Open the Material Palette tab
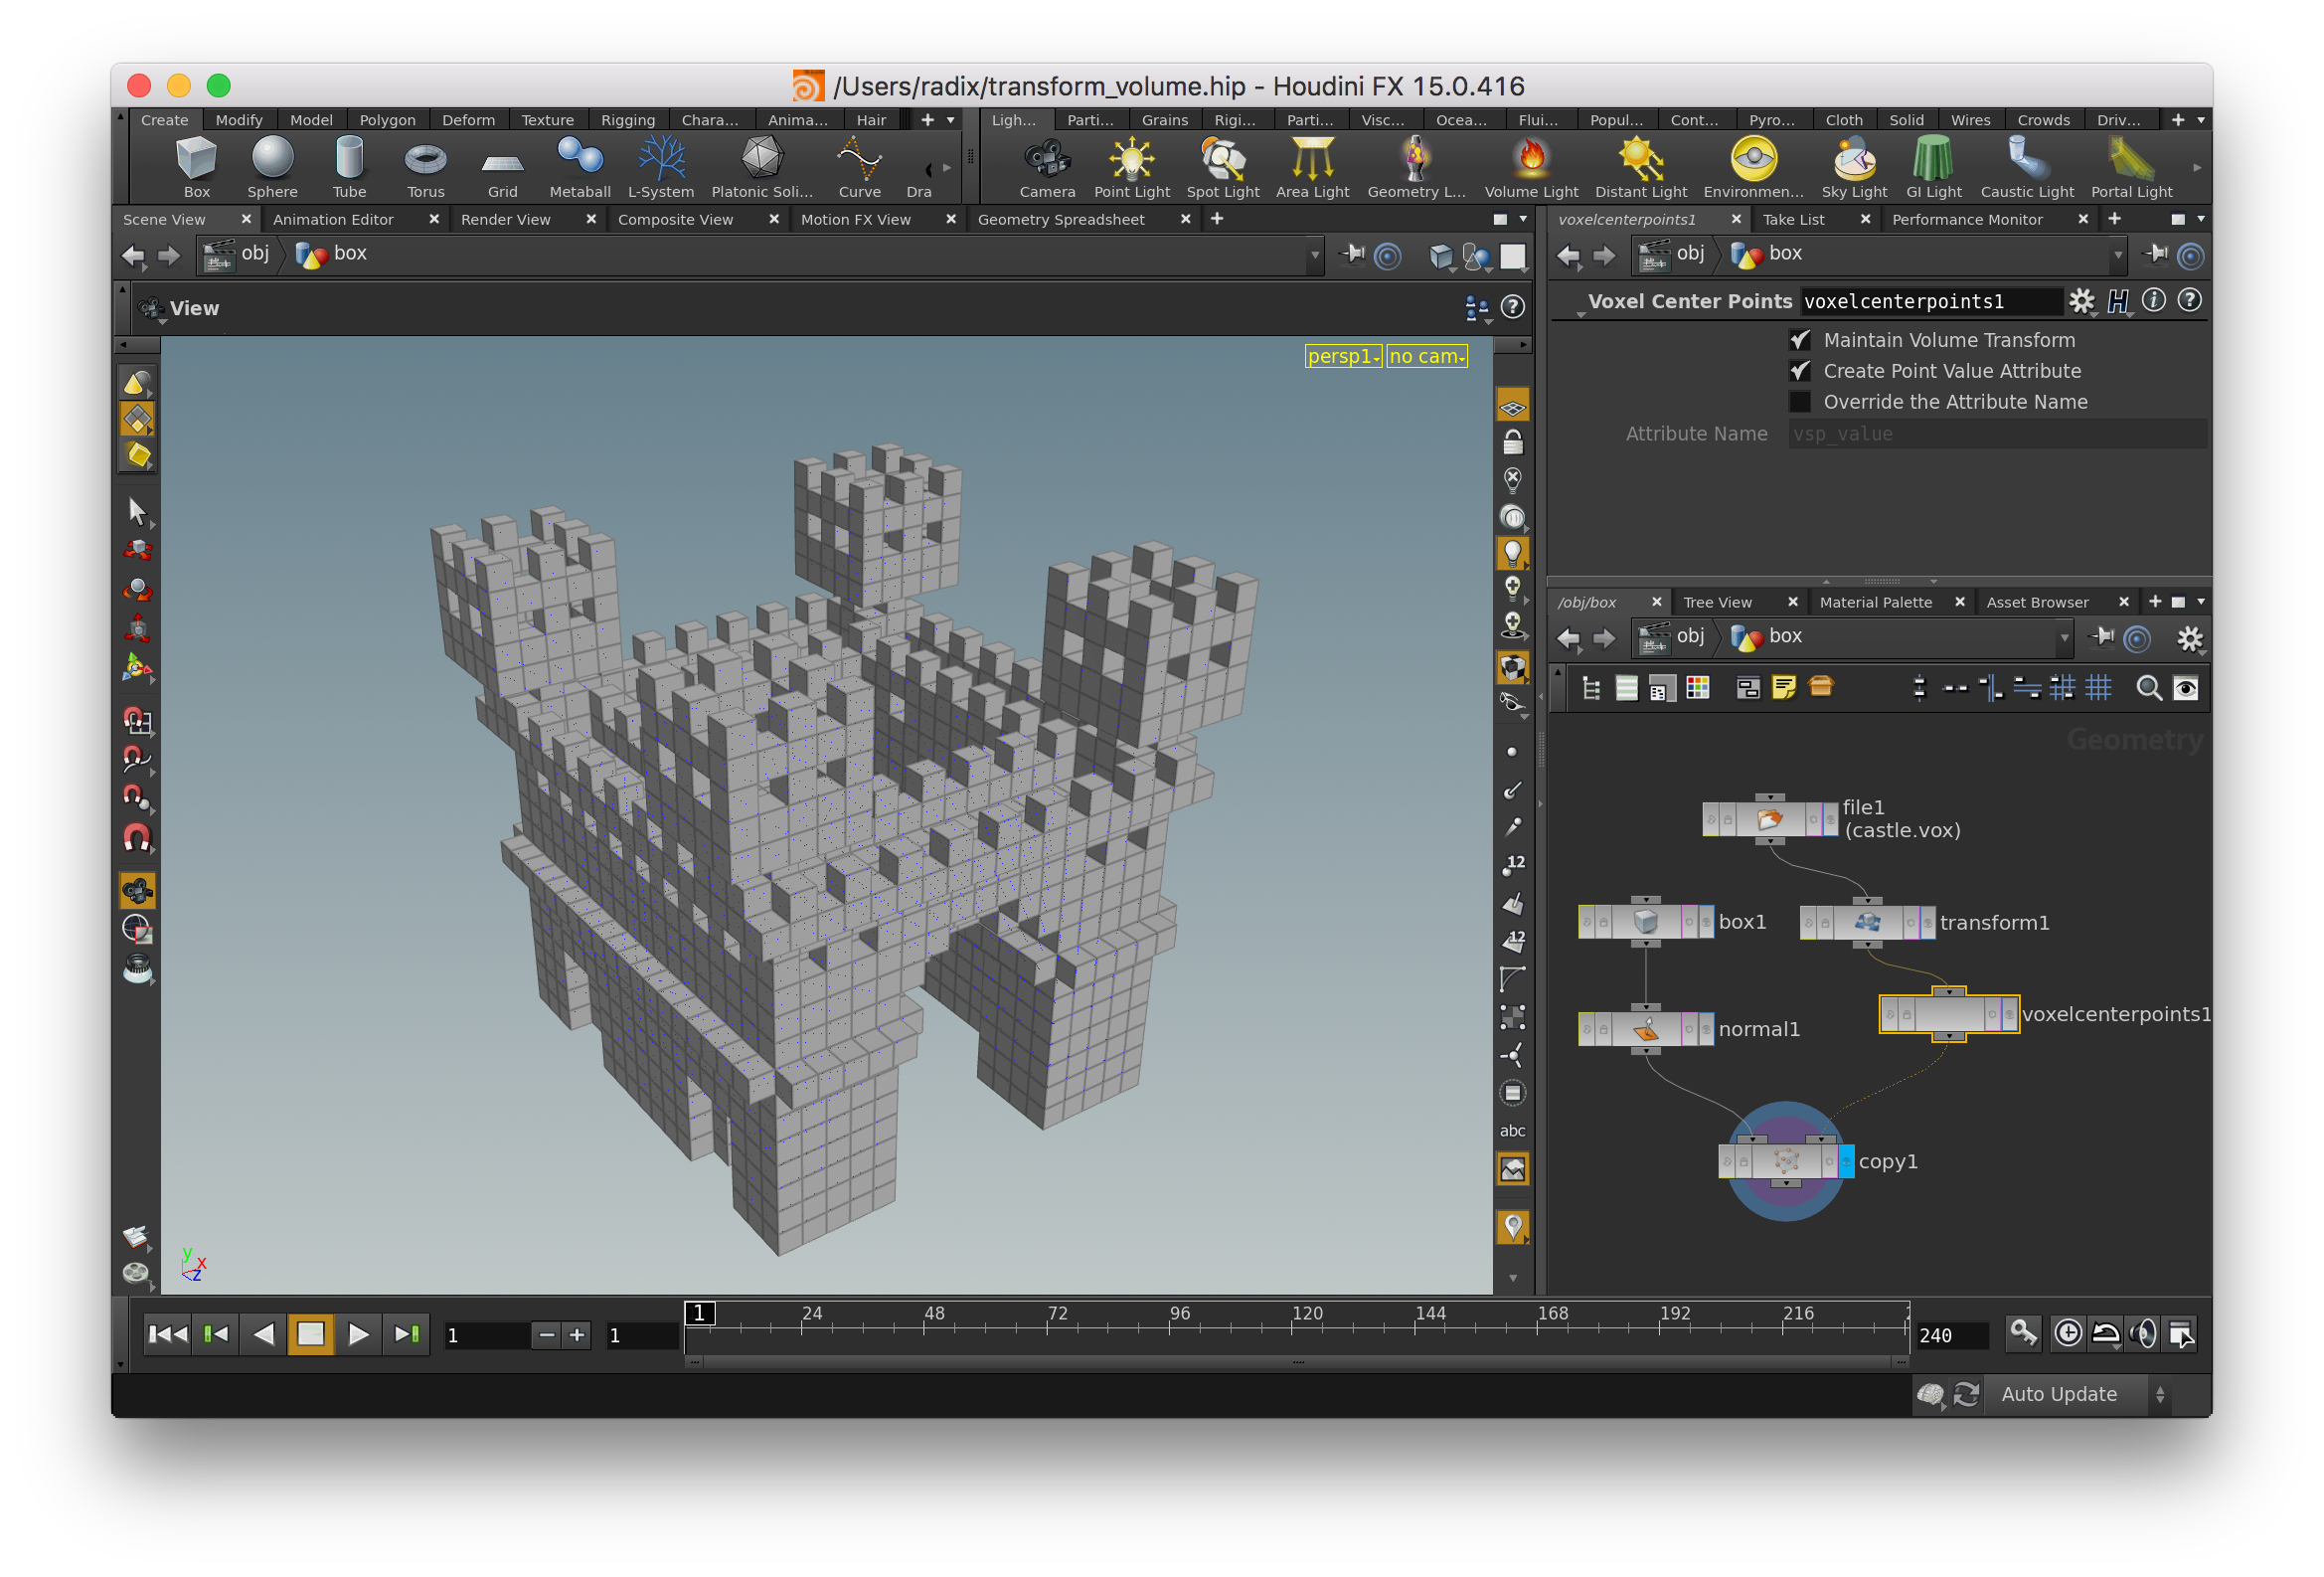Image resolution: width=2324 pixels, height=1577 pixels. click(1875, 602)
